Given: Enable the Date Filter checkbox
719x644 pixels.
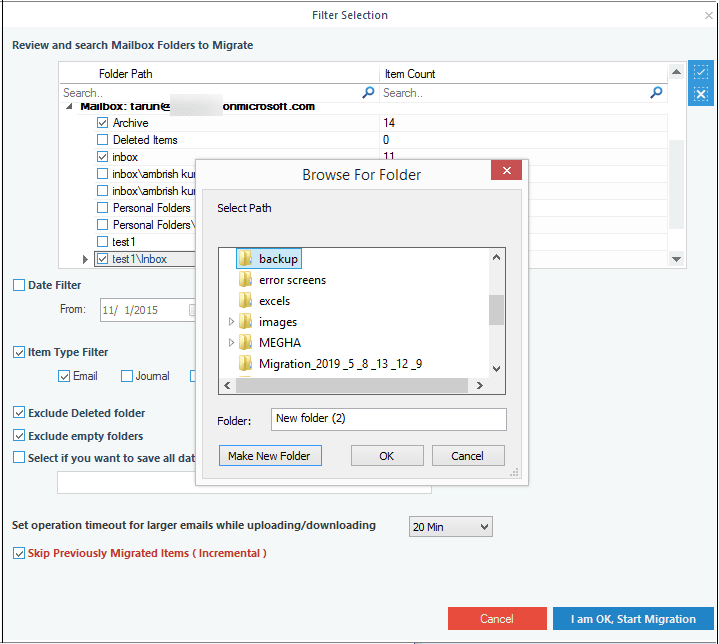Looking at the screenshot, I should pyautogui.click(x=19, y=285).
